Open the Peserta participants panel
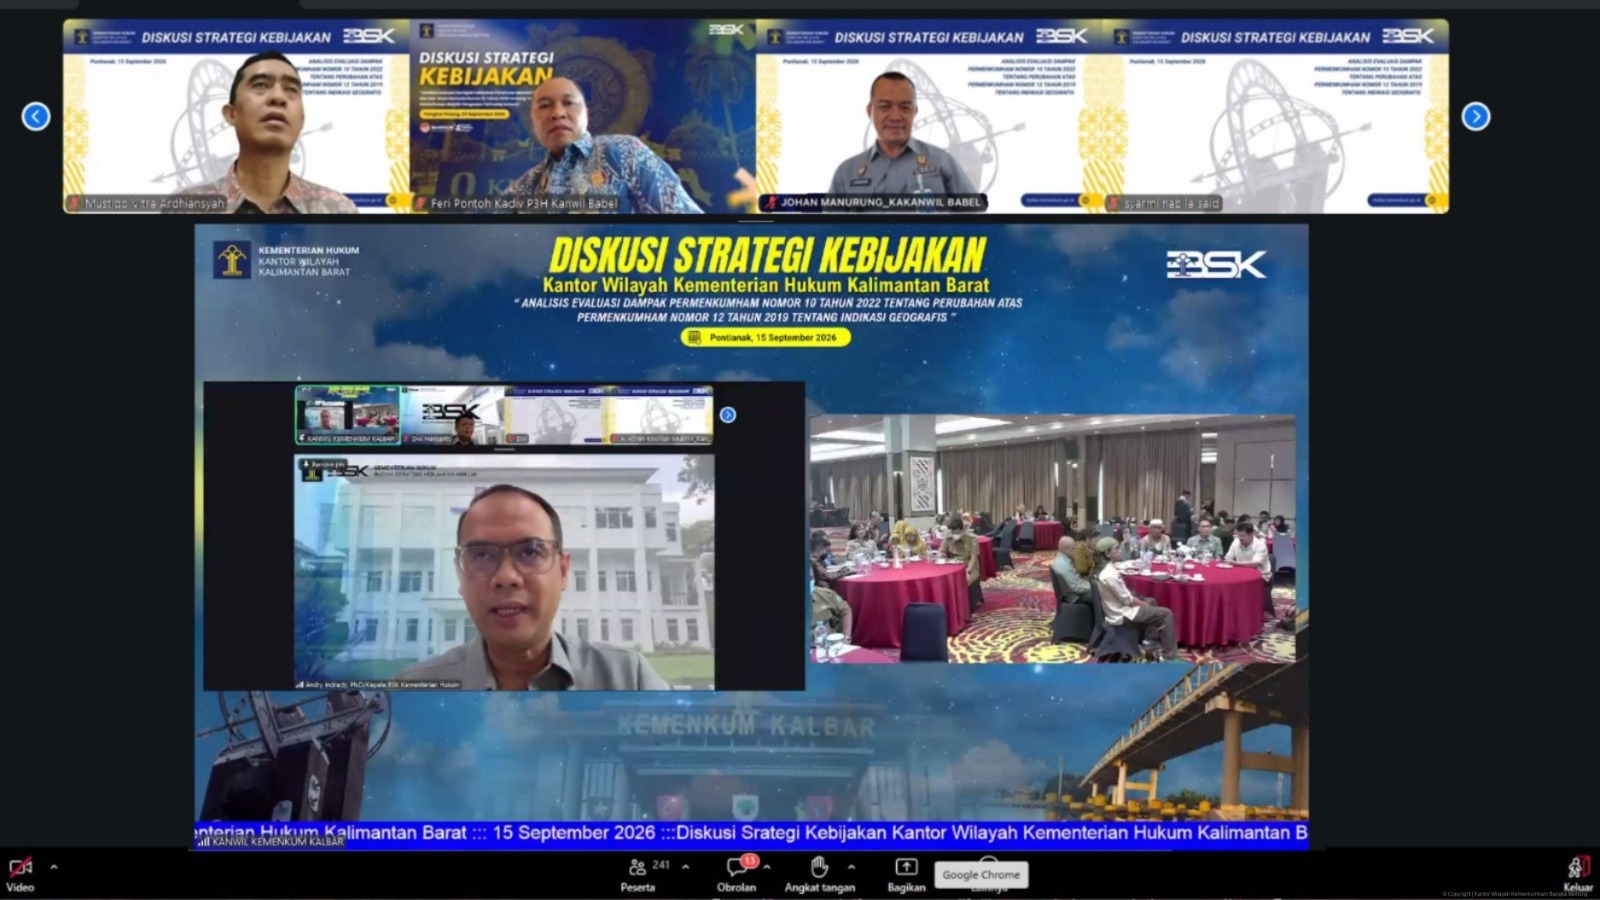Viewport: 1600px width, 900px height. [637, 874]
